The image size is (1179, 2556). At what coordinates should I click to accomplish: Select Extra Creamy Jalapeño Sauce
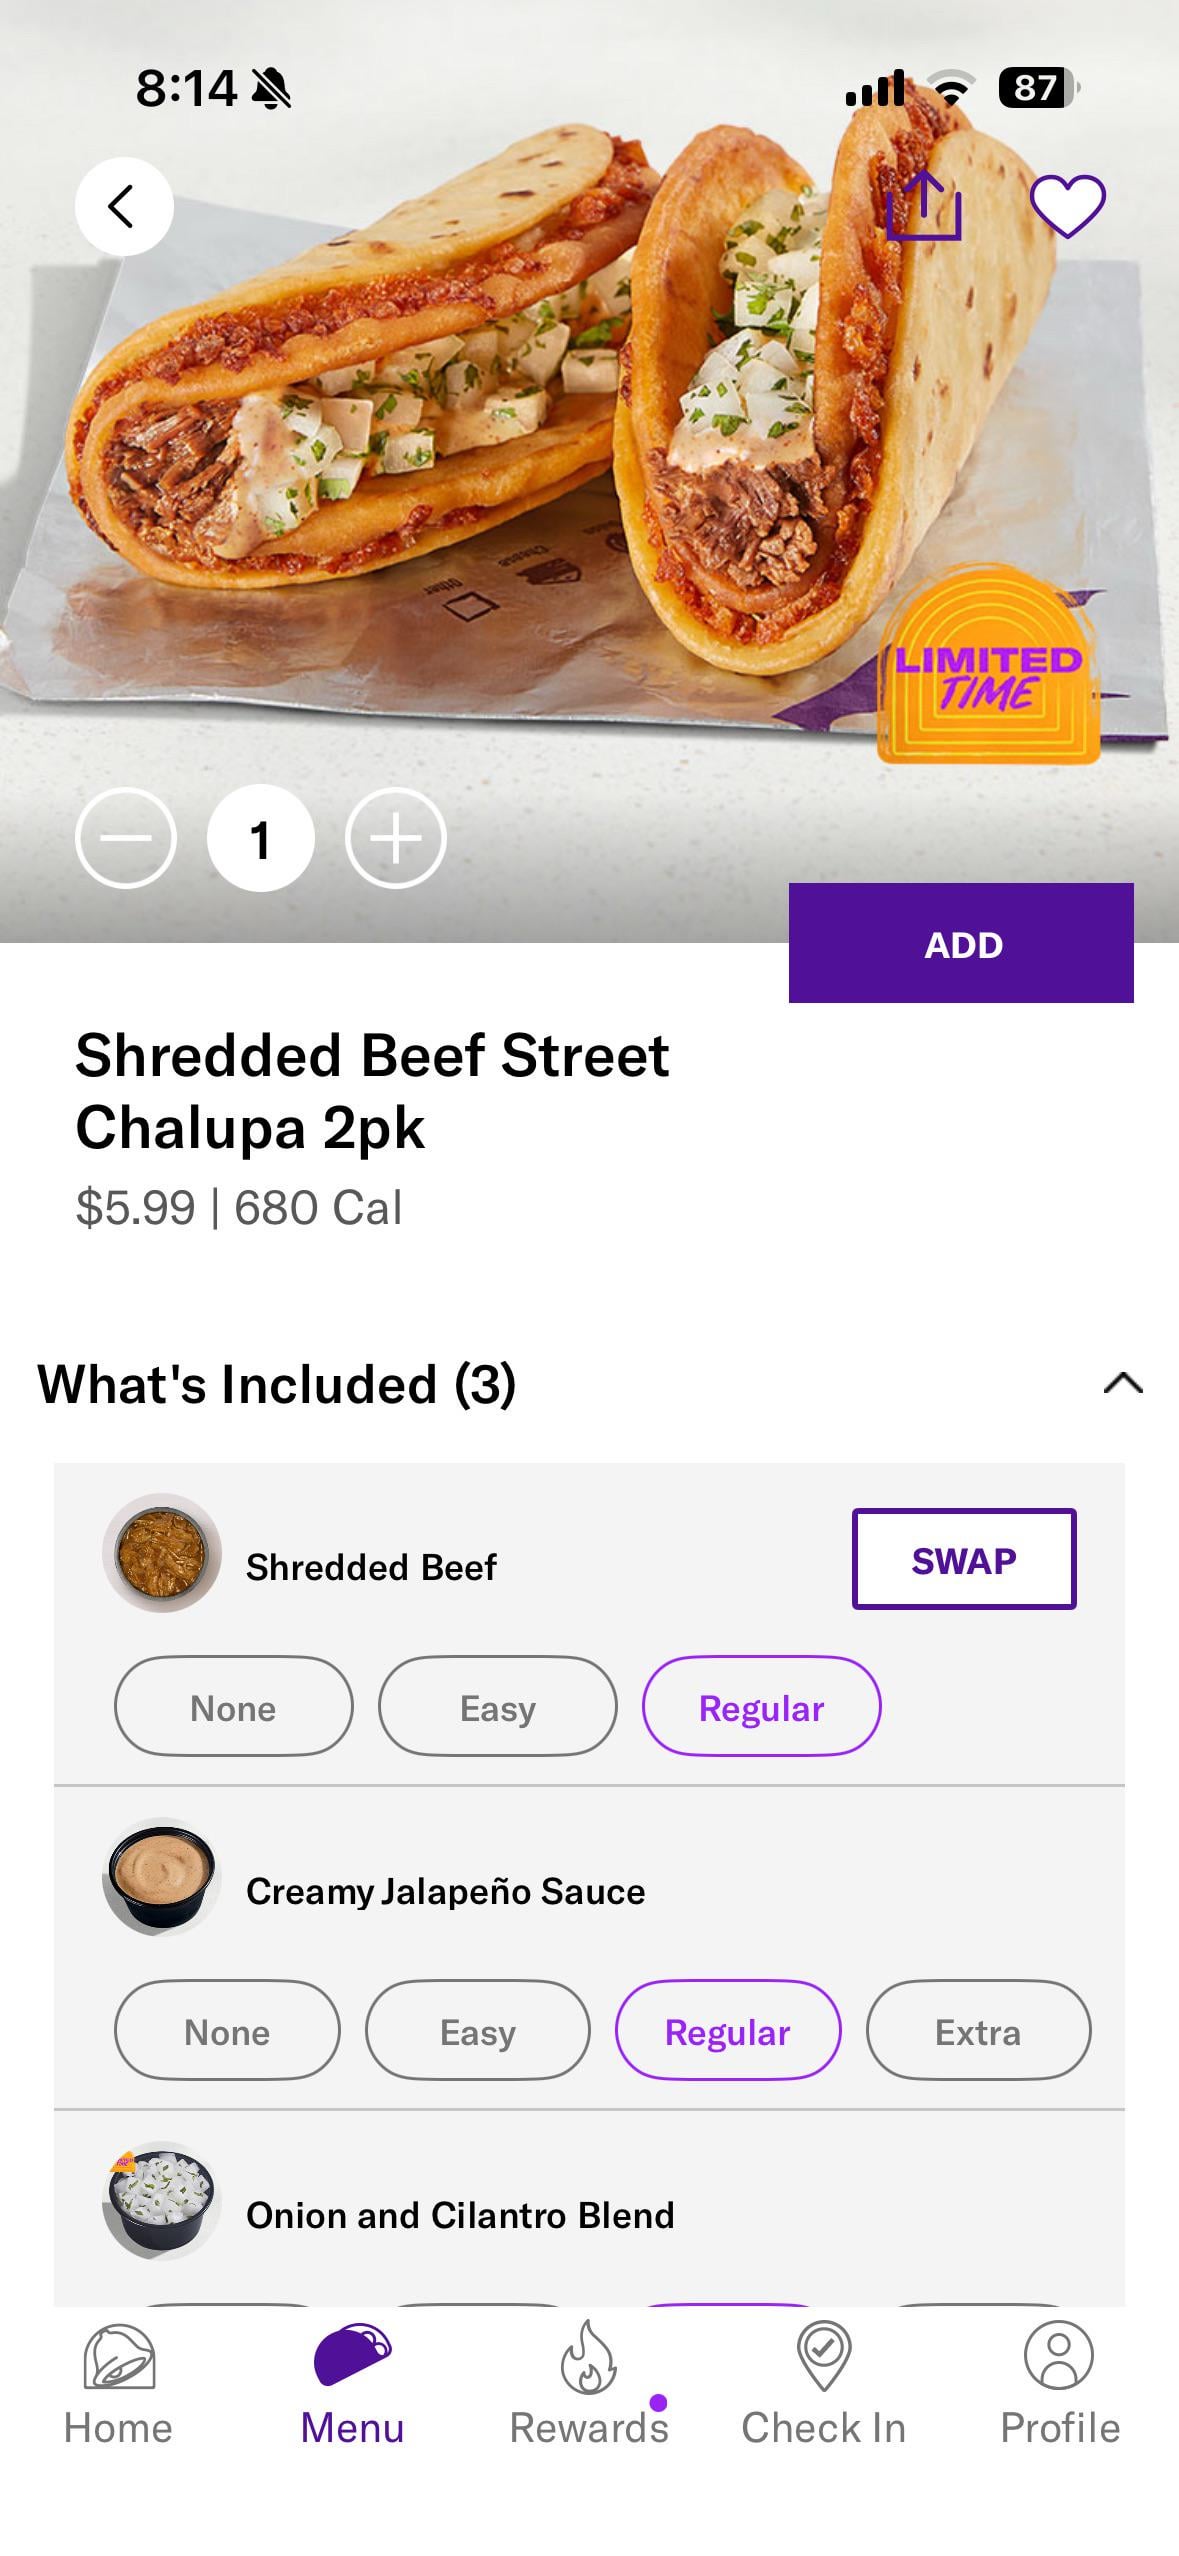pos(977,2031)
